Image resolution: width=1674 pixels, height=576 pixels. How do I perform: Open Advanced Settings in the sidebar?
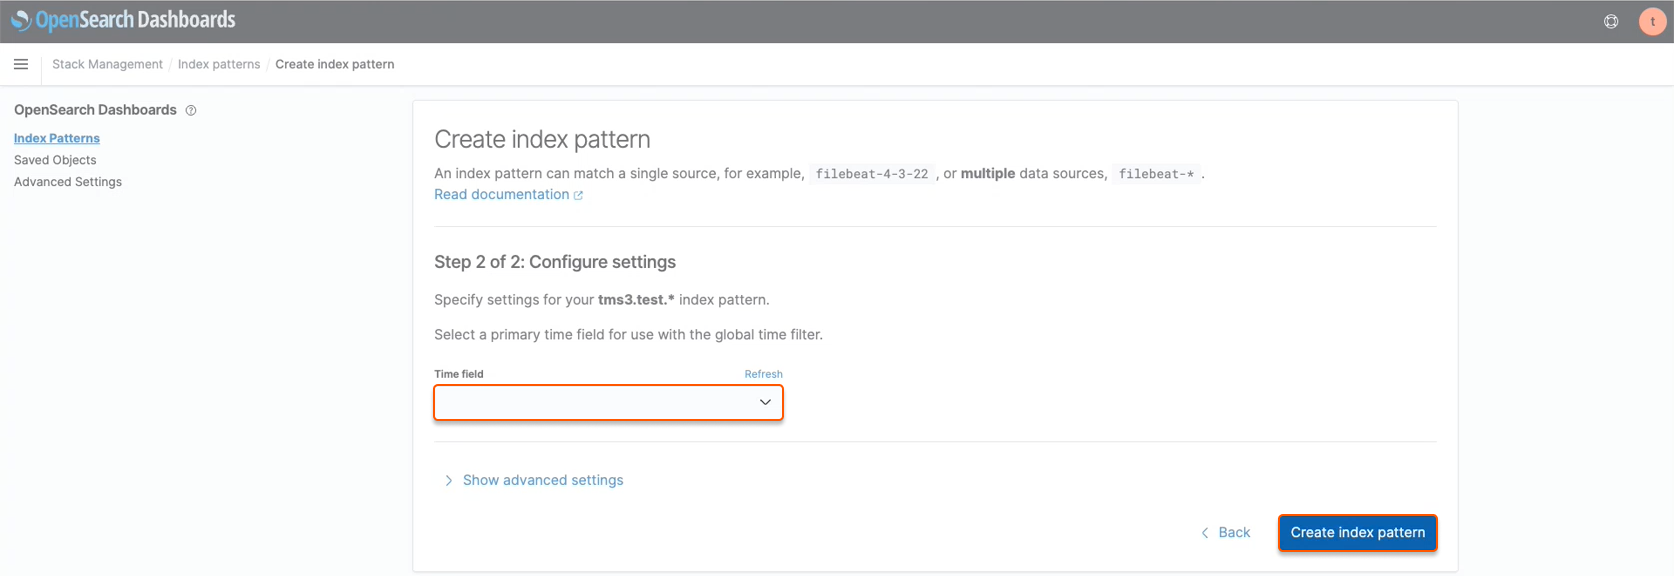tap(68, 182)
